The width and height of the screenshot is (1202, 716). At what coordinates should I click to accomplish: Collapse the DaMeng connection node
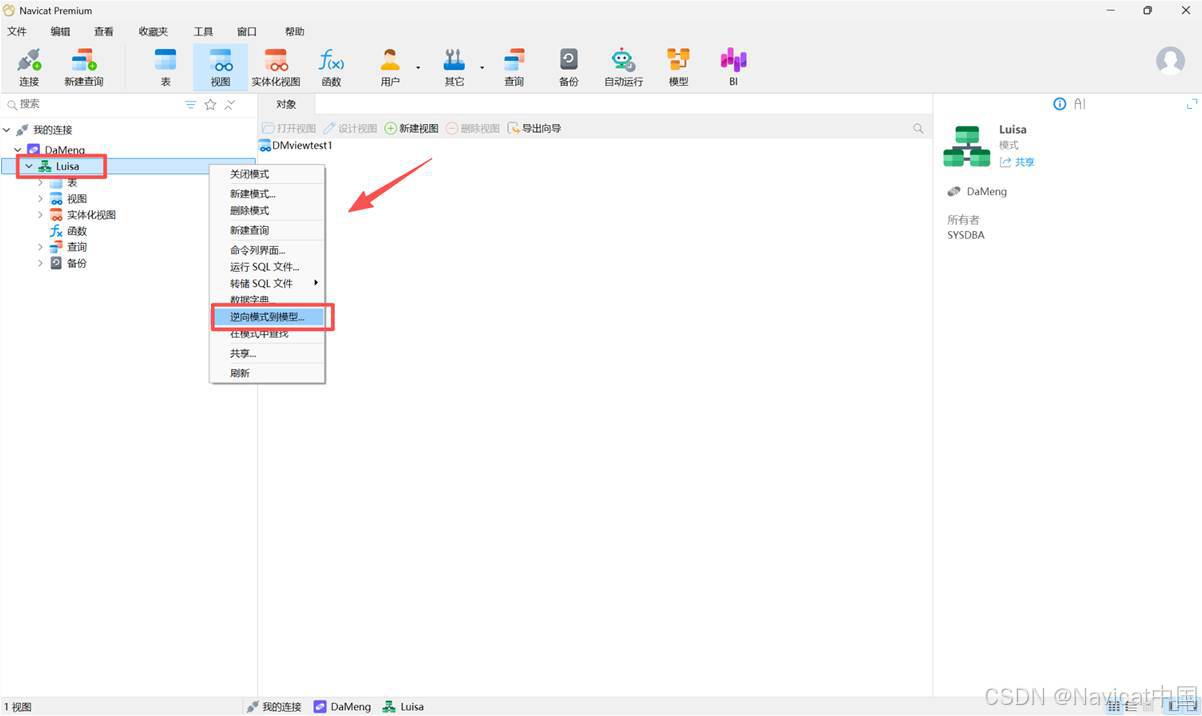pos(18,150)
